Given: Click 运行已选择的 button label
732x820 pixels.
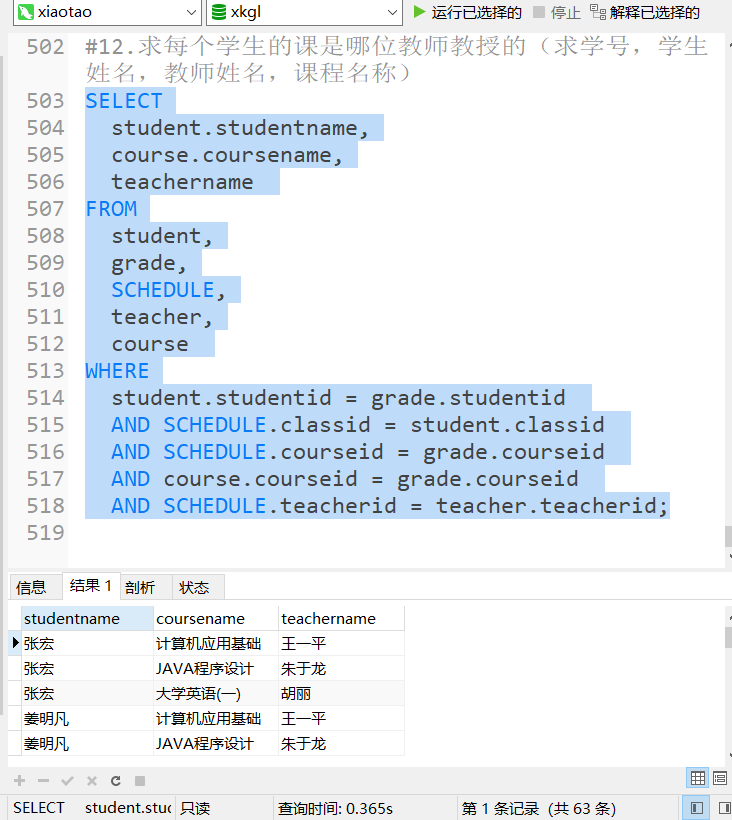Looking at the screenshot, I should click(x=476, y=12).
